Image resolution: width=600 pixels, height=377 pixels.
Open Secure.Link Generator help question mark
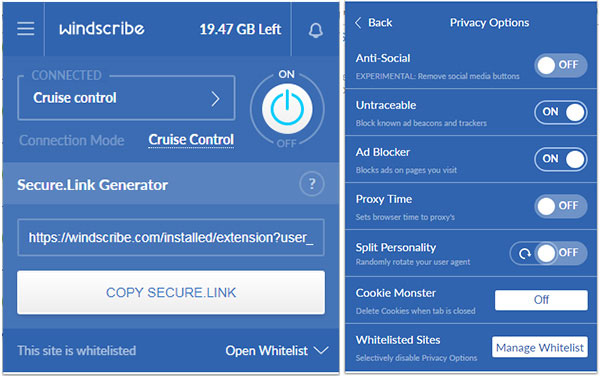coord(312,184)
